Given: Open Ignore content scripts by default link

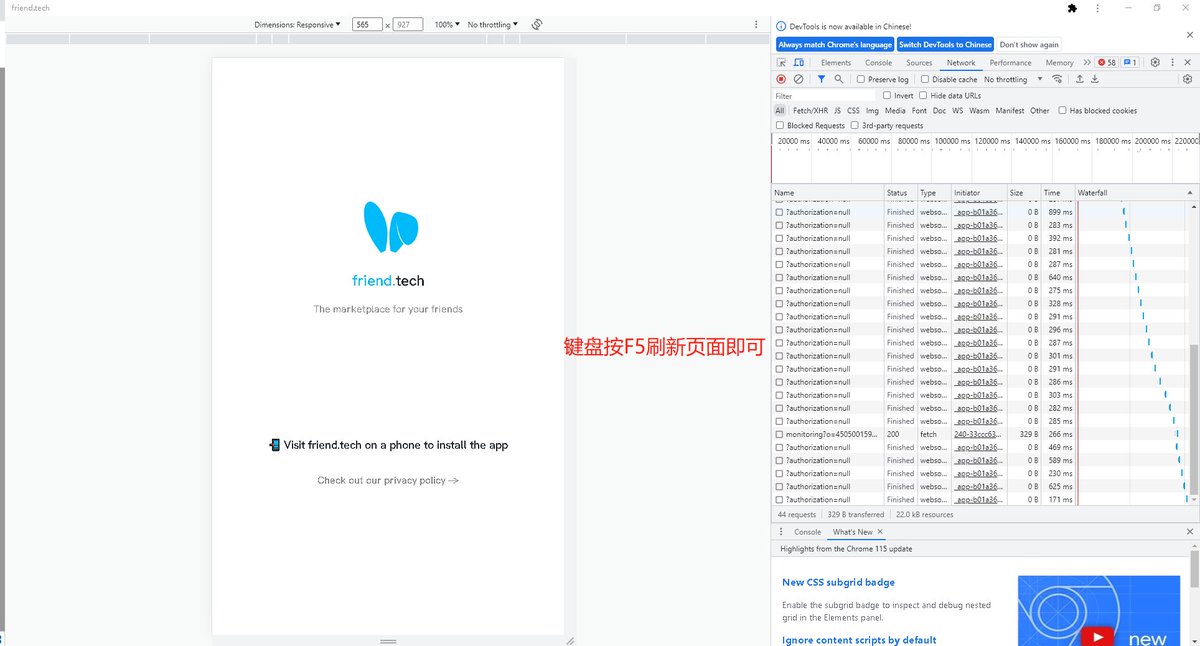Looking at the screenshot, I should click(859, 640).
